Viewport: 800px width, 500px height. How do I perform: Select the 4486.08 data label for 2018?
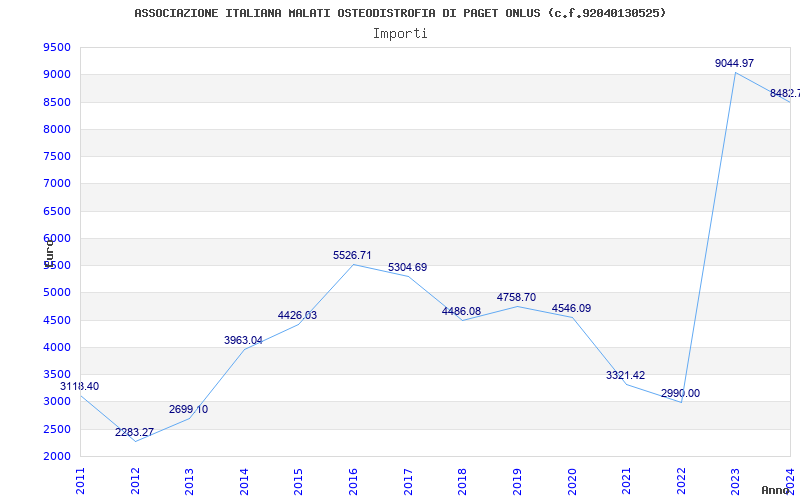461,311
